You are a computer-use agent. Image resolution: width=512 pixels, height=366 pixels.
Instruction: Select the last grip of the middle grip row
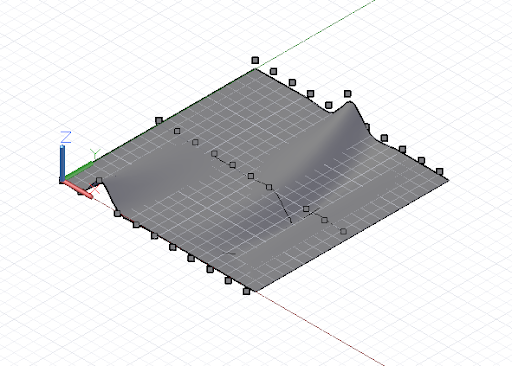click(343, 231)
